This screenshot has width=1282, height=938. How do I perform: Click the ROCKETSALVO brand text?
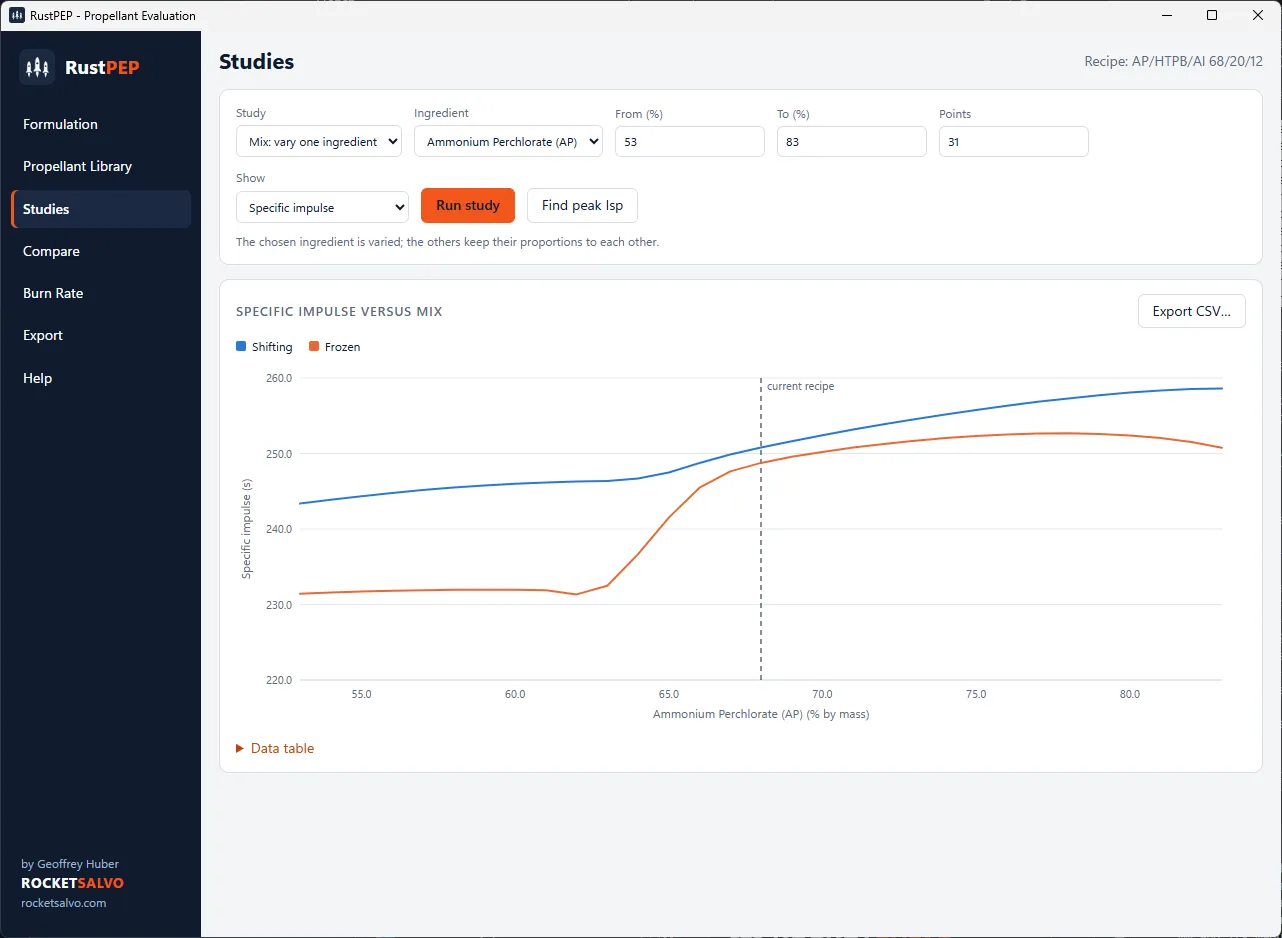72,883
